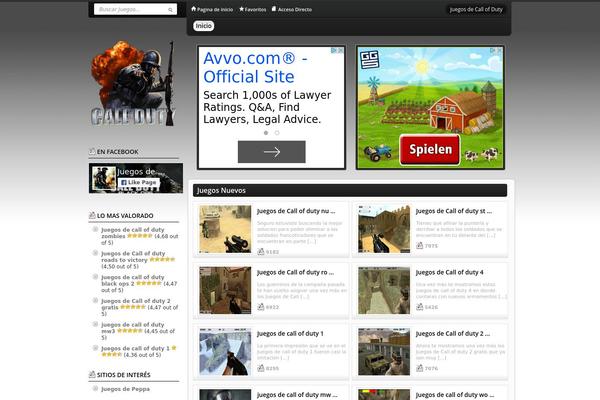Click bullet icon beside roads to victory
Viewport: 600px width, 400px height.
click(95, 253)
